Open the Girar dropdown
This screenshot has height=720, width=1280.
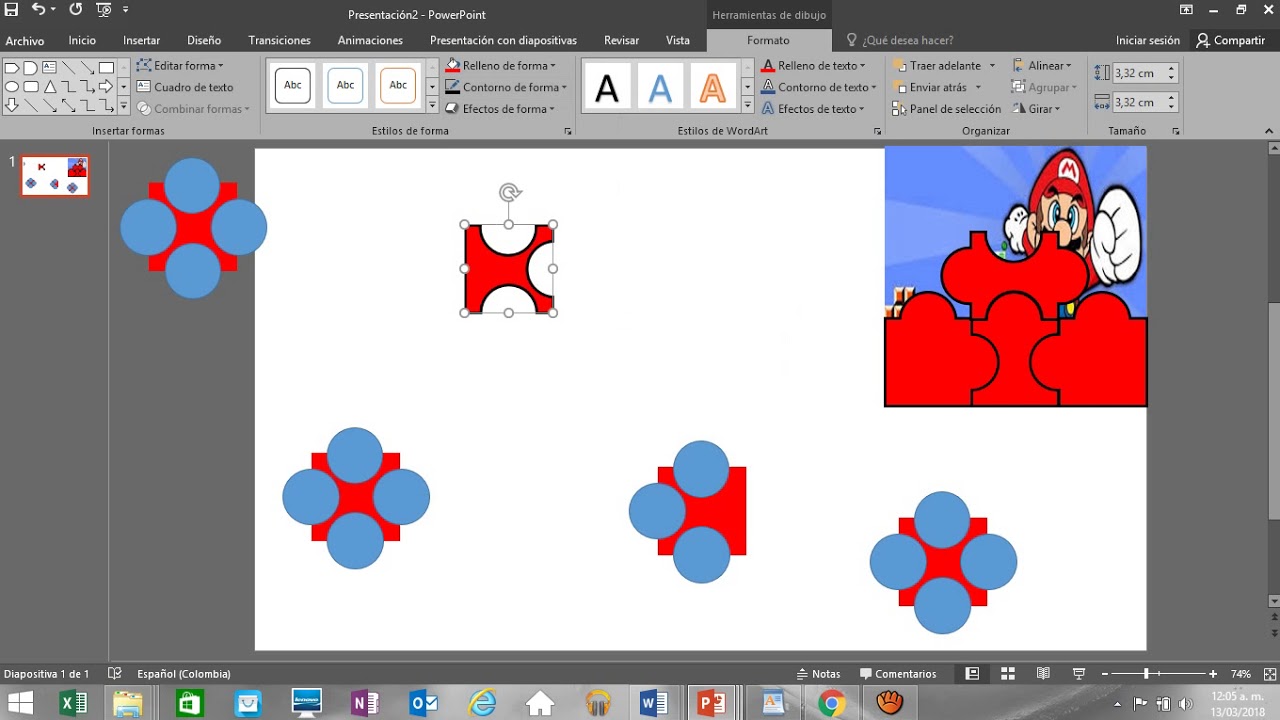pos(1037,109)
